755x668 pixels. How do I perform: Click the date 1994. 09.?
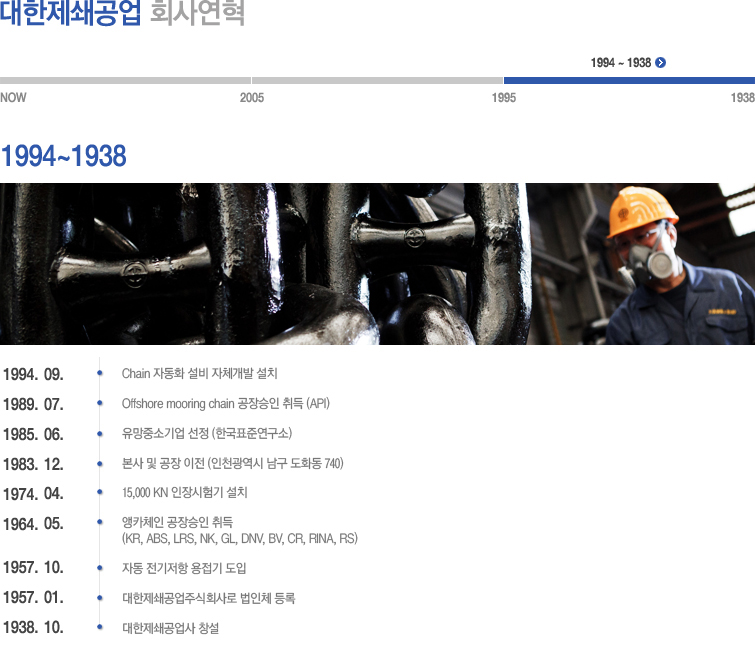[33, 374]
